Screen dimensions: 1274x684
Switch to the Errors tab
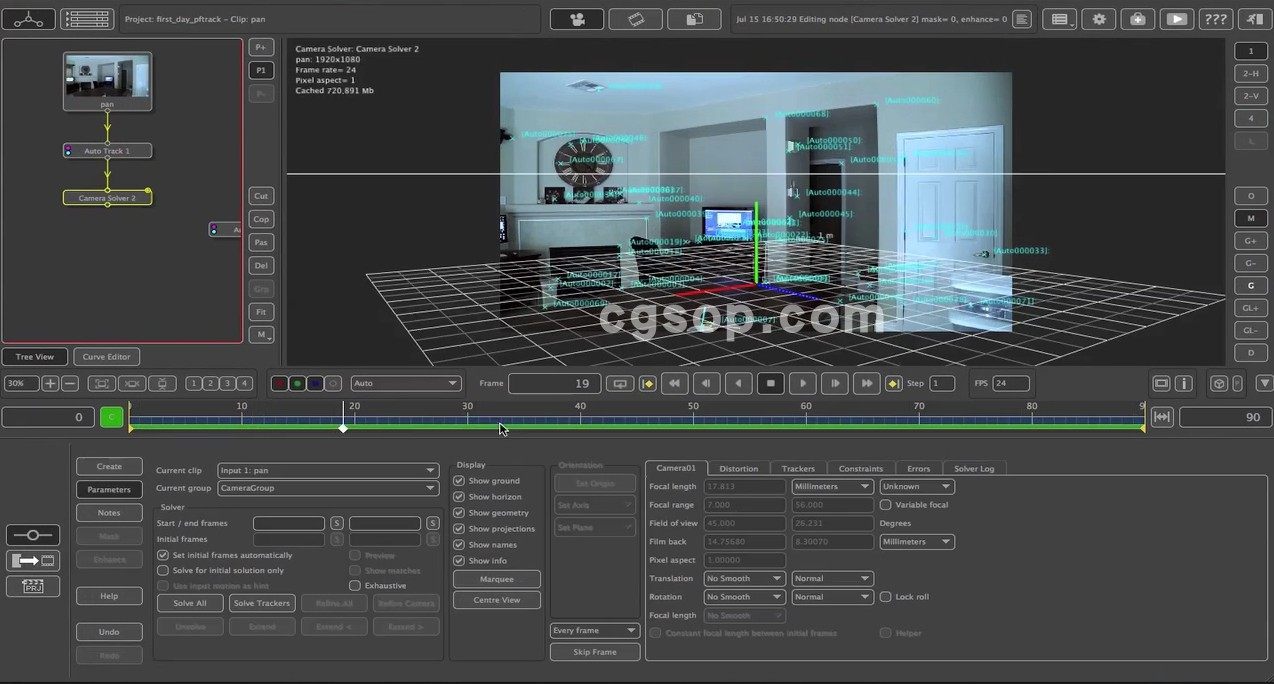point(918,468)
